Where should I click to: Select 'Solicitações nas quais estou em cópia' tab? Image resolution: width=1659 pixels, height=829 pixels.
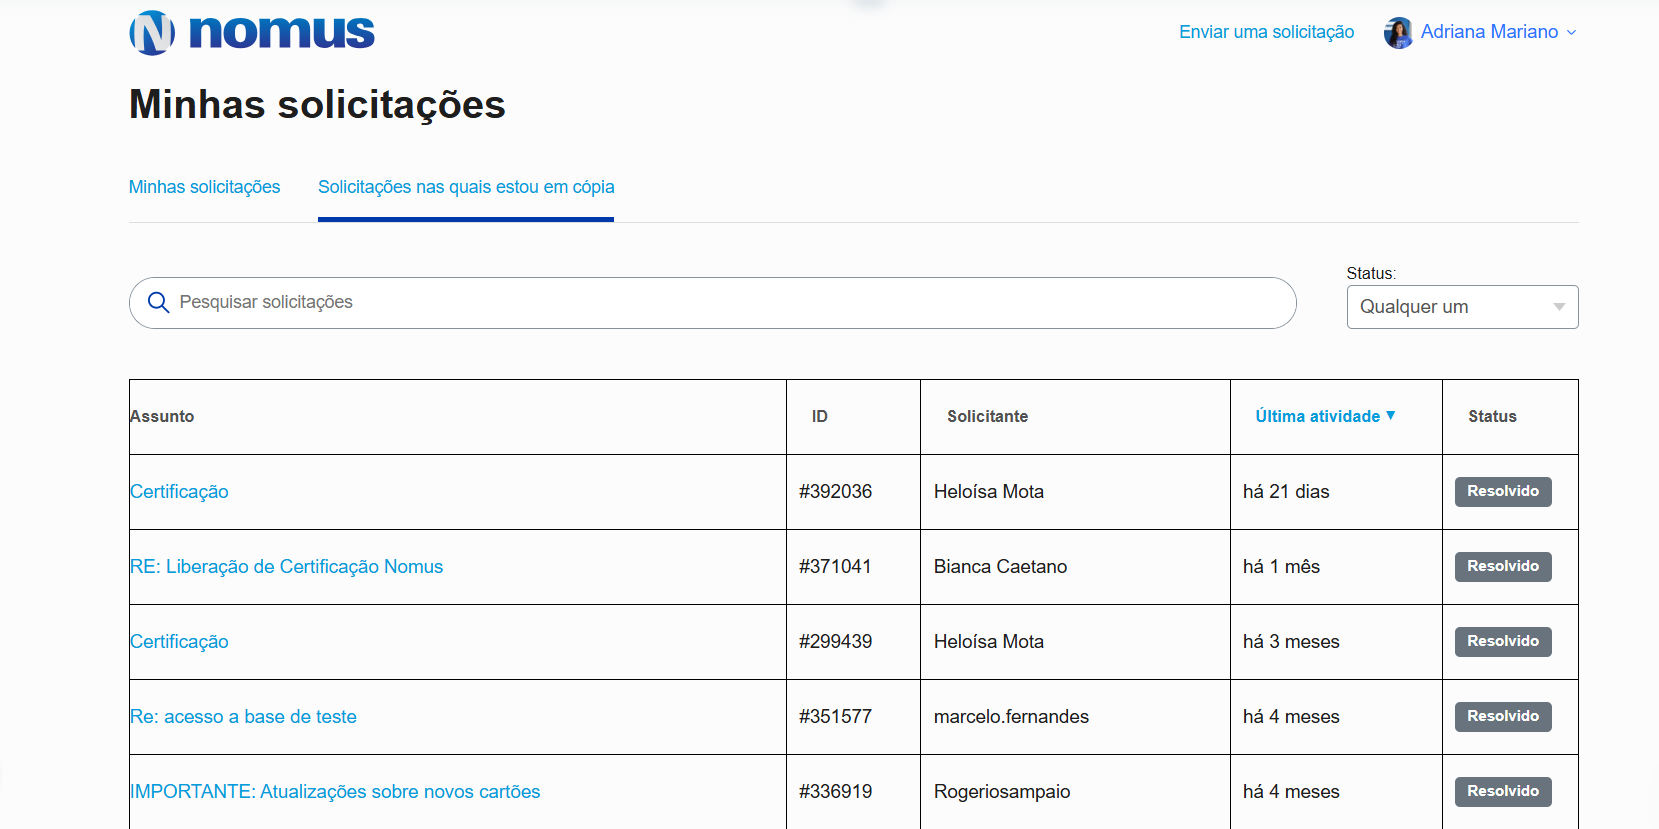point(466,187)
